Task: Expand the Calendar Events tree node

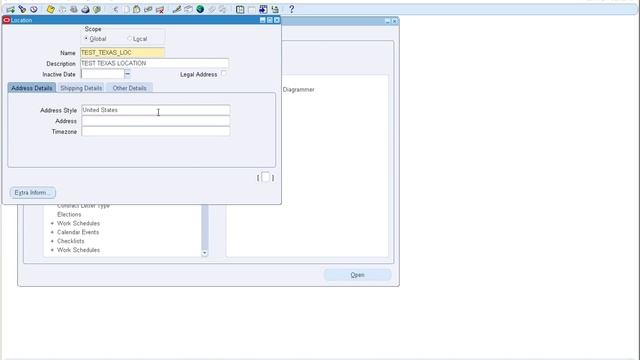Action: 52,232
